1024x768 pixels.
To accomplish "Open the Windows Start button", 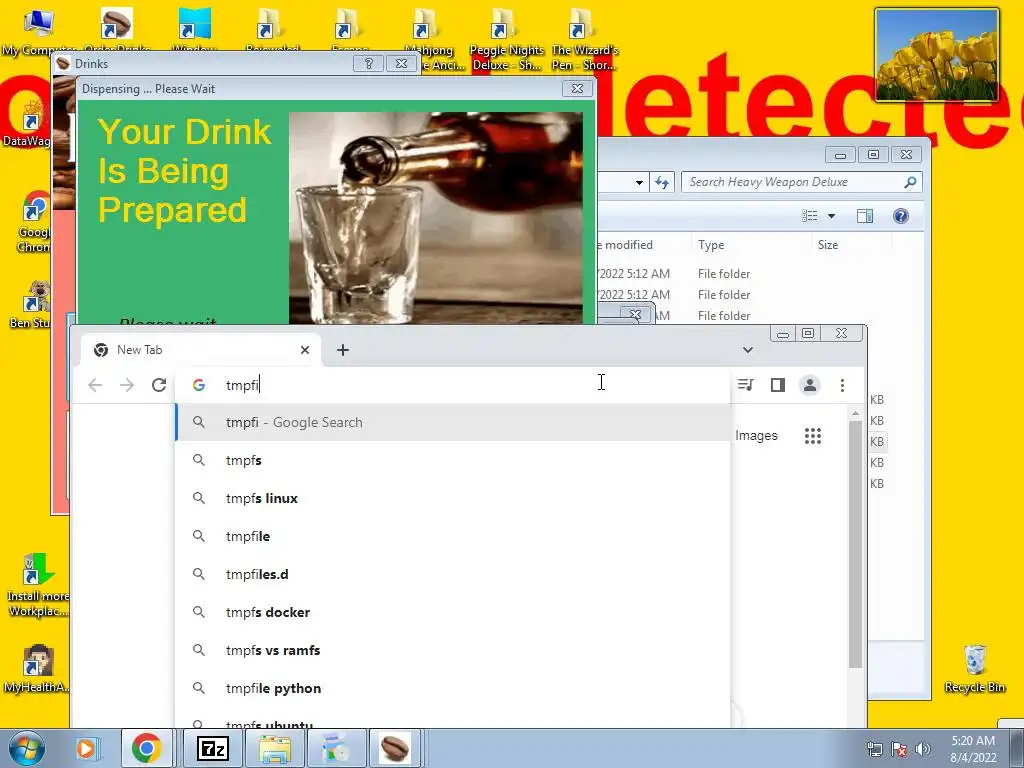I will 27,748.
